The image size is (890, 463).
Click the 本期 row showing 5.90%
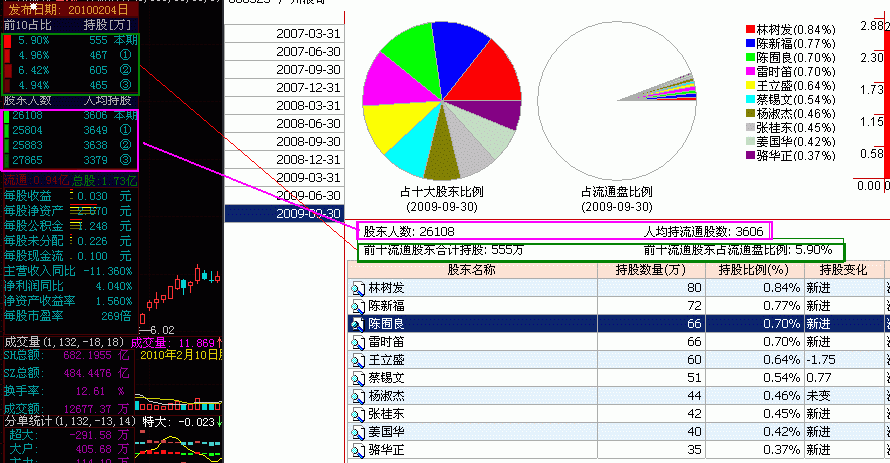coord(70,40)
